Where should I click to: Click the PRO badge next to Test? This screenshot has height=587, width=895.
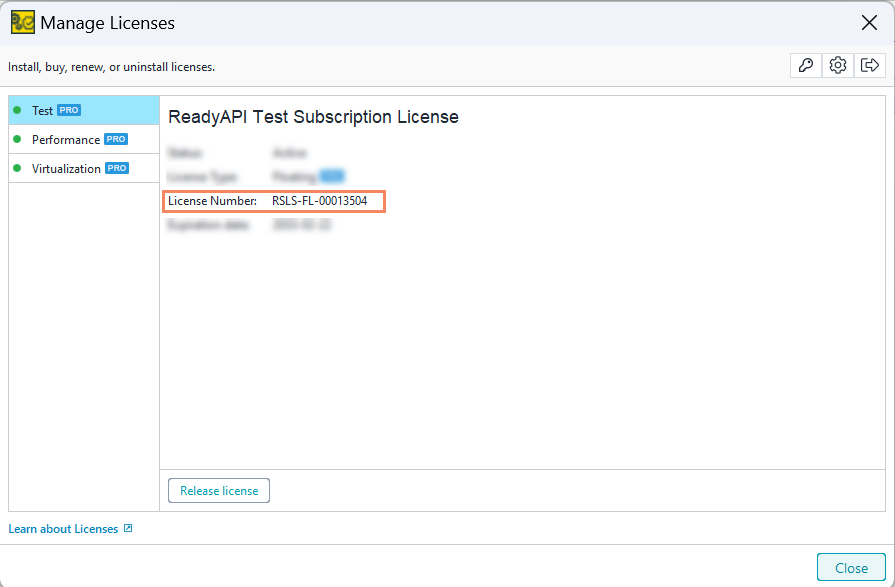pyautogui.click(x=69, y=110)
